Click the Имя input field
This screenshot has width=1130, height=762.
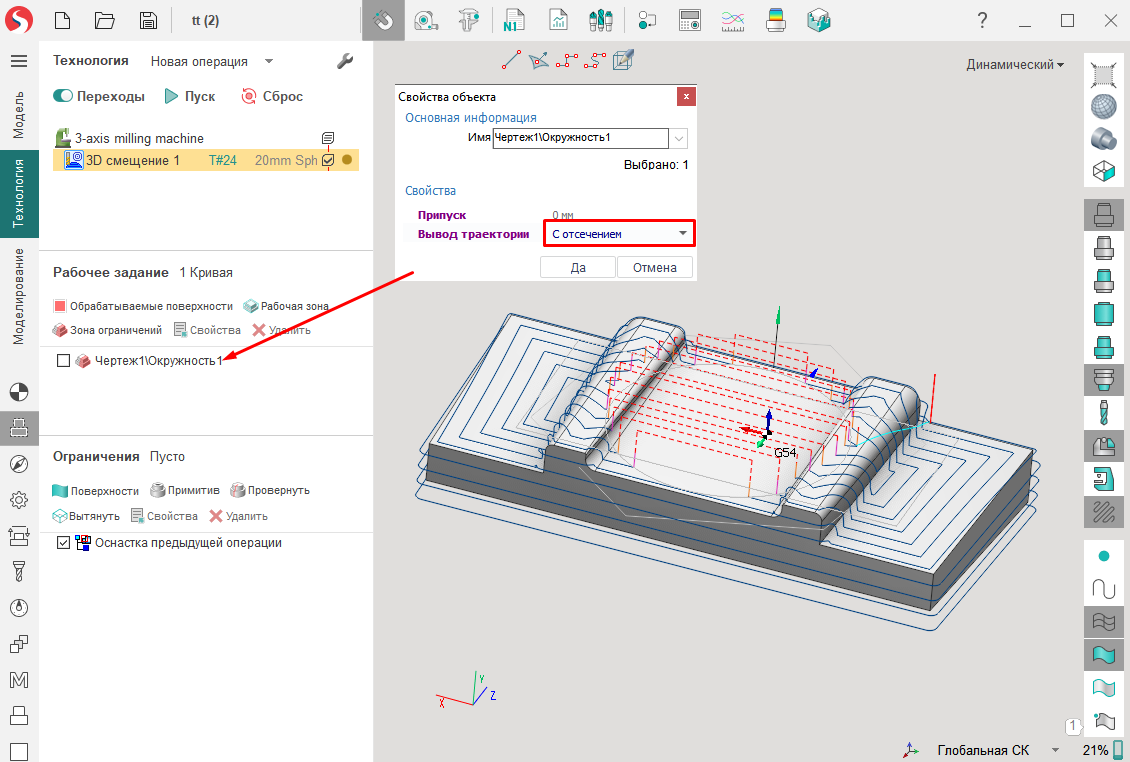pos(580,138)
